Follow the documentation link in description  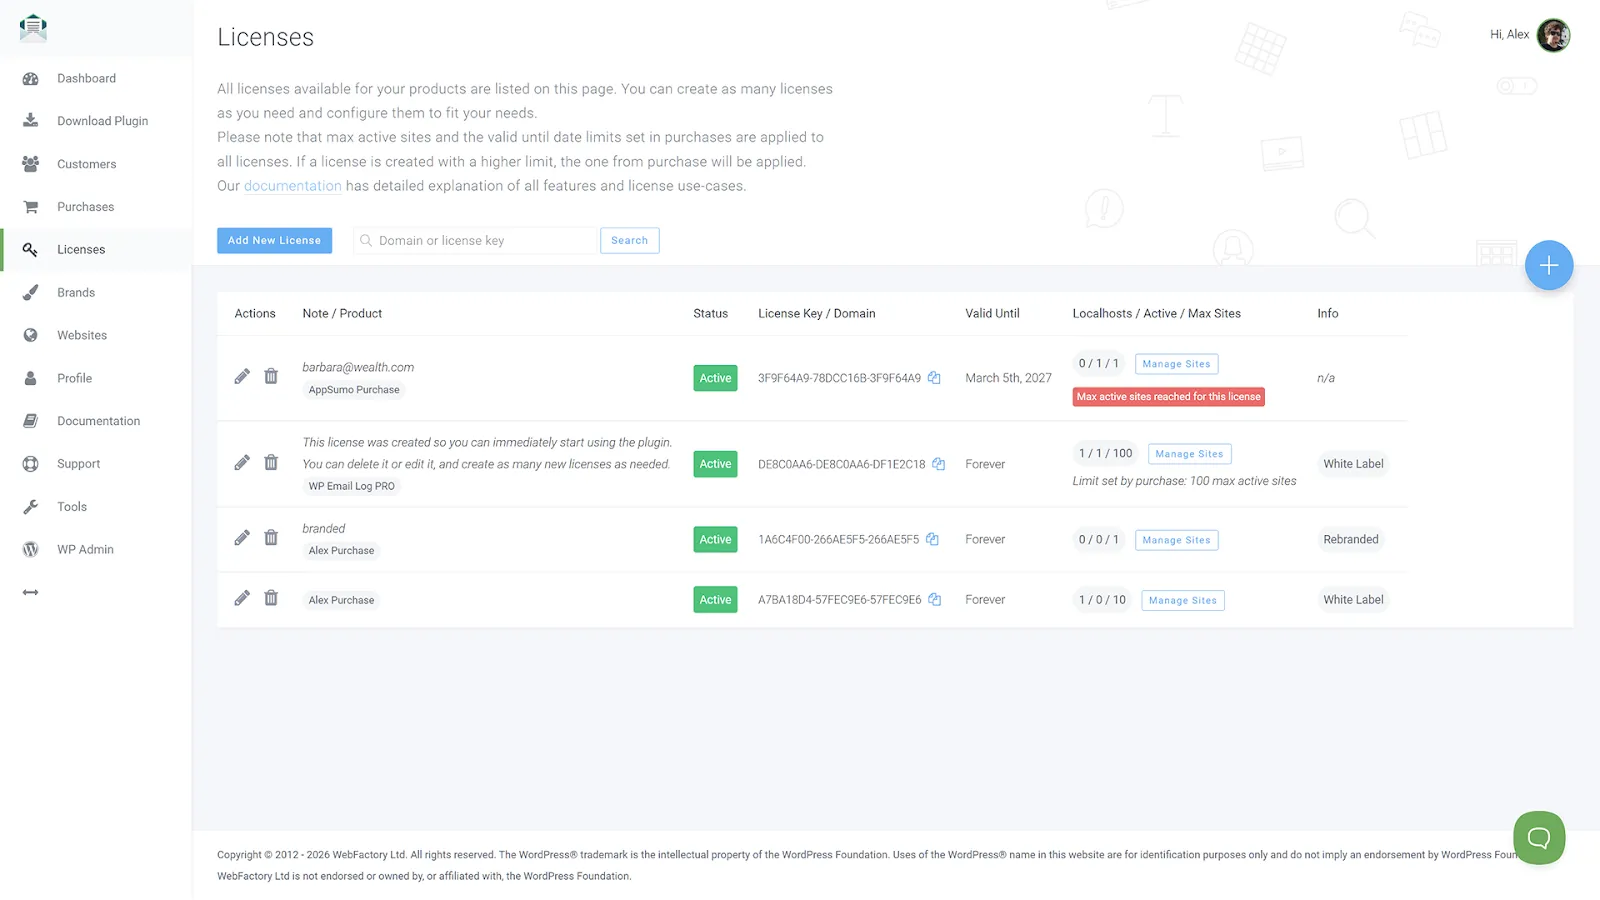[292, 186]
